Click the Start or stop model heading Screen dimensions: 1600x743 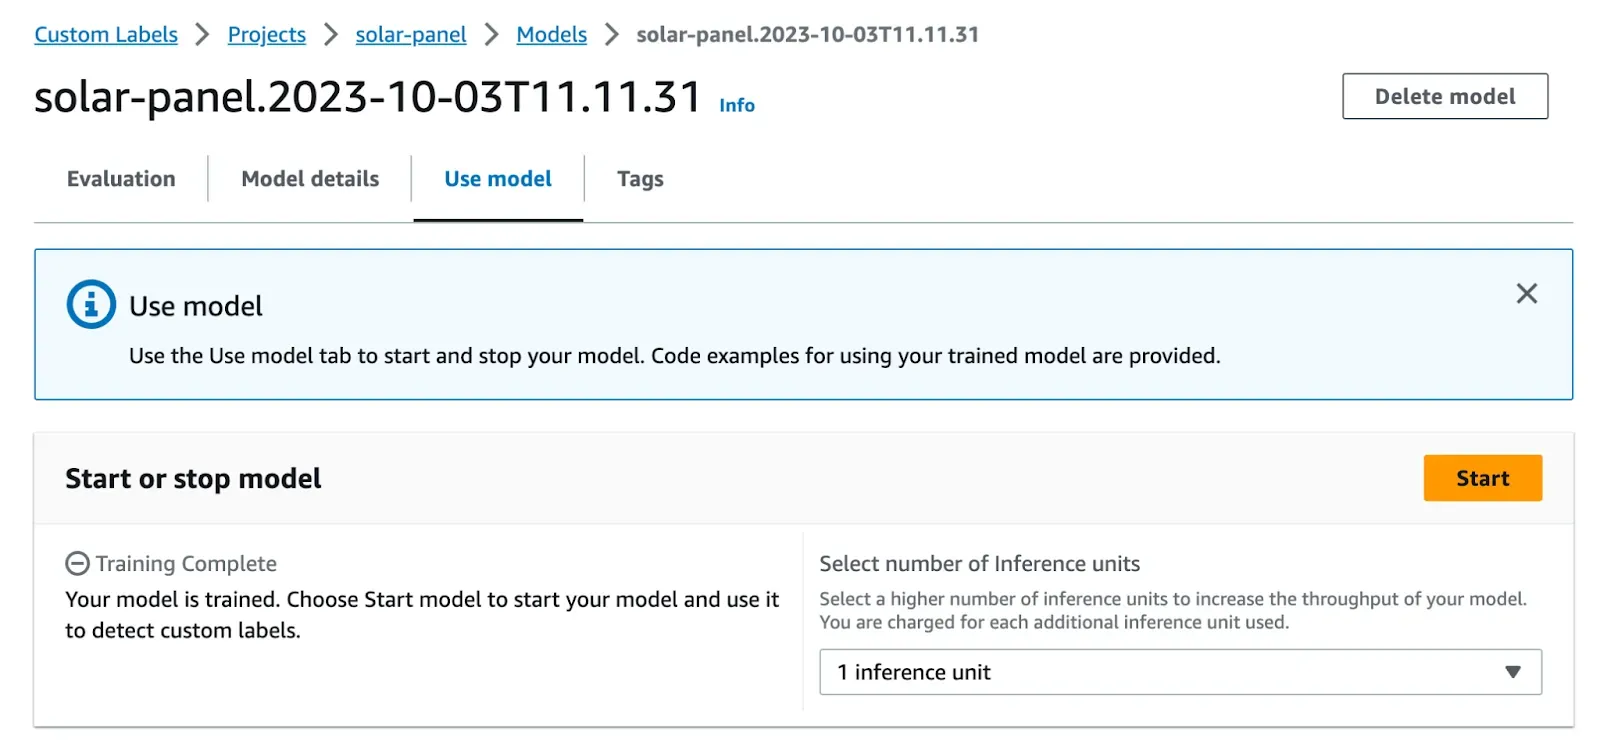point(193,479)
